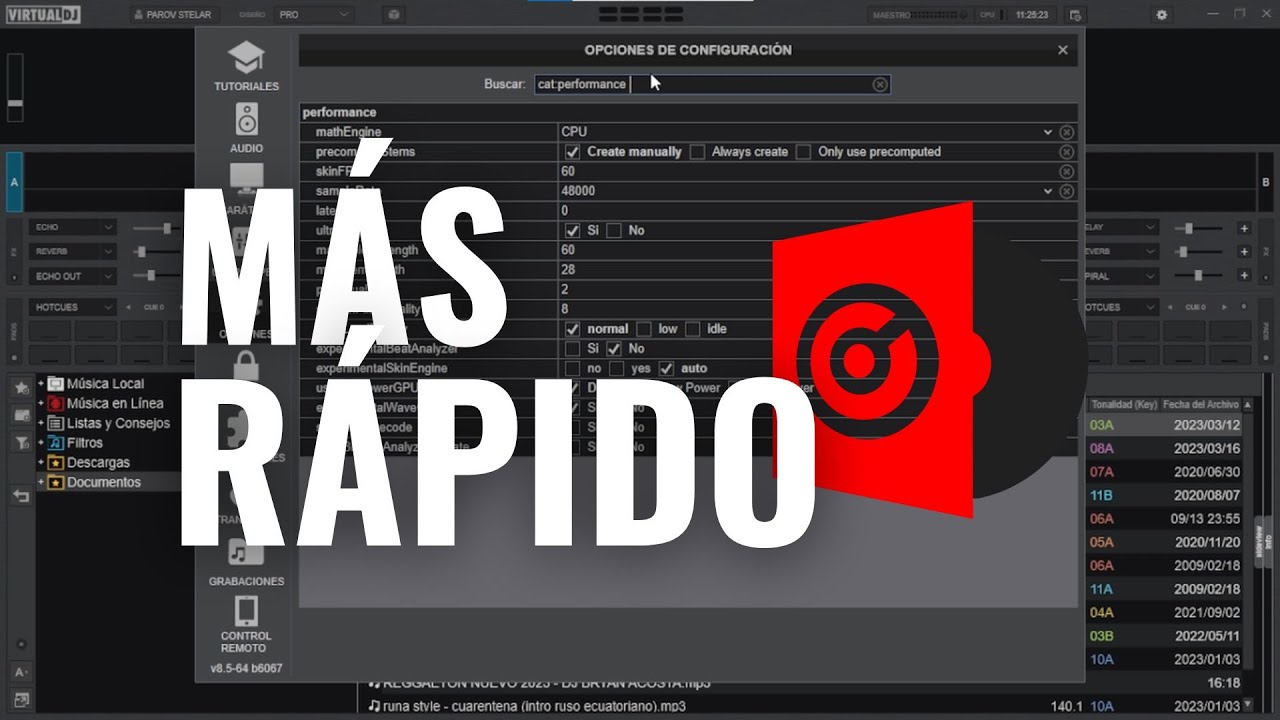Viewport: 1280px width, 720px height.
Task: Reset the skinFPS value to default
Action: coord(1067,172)
